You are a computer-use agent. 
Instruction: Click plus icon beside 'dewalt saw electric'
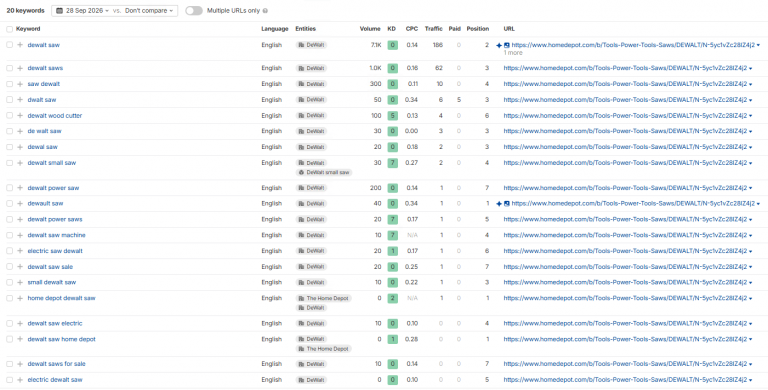[20, 323]
